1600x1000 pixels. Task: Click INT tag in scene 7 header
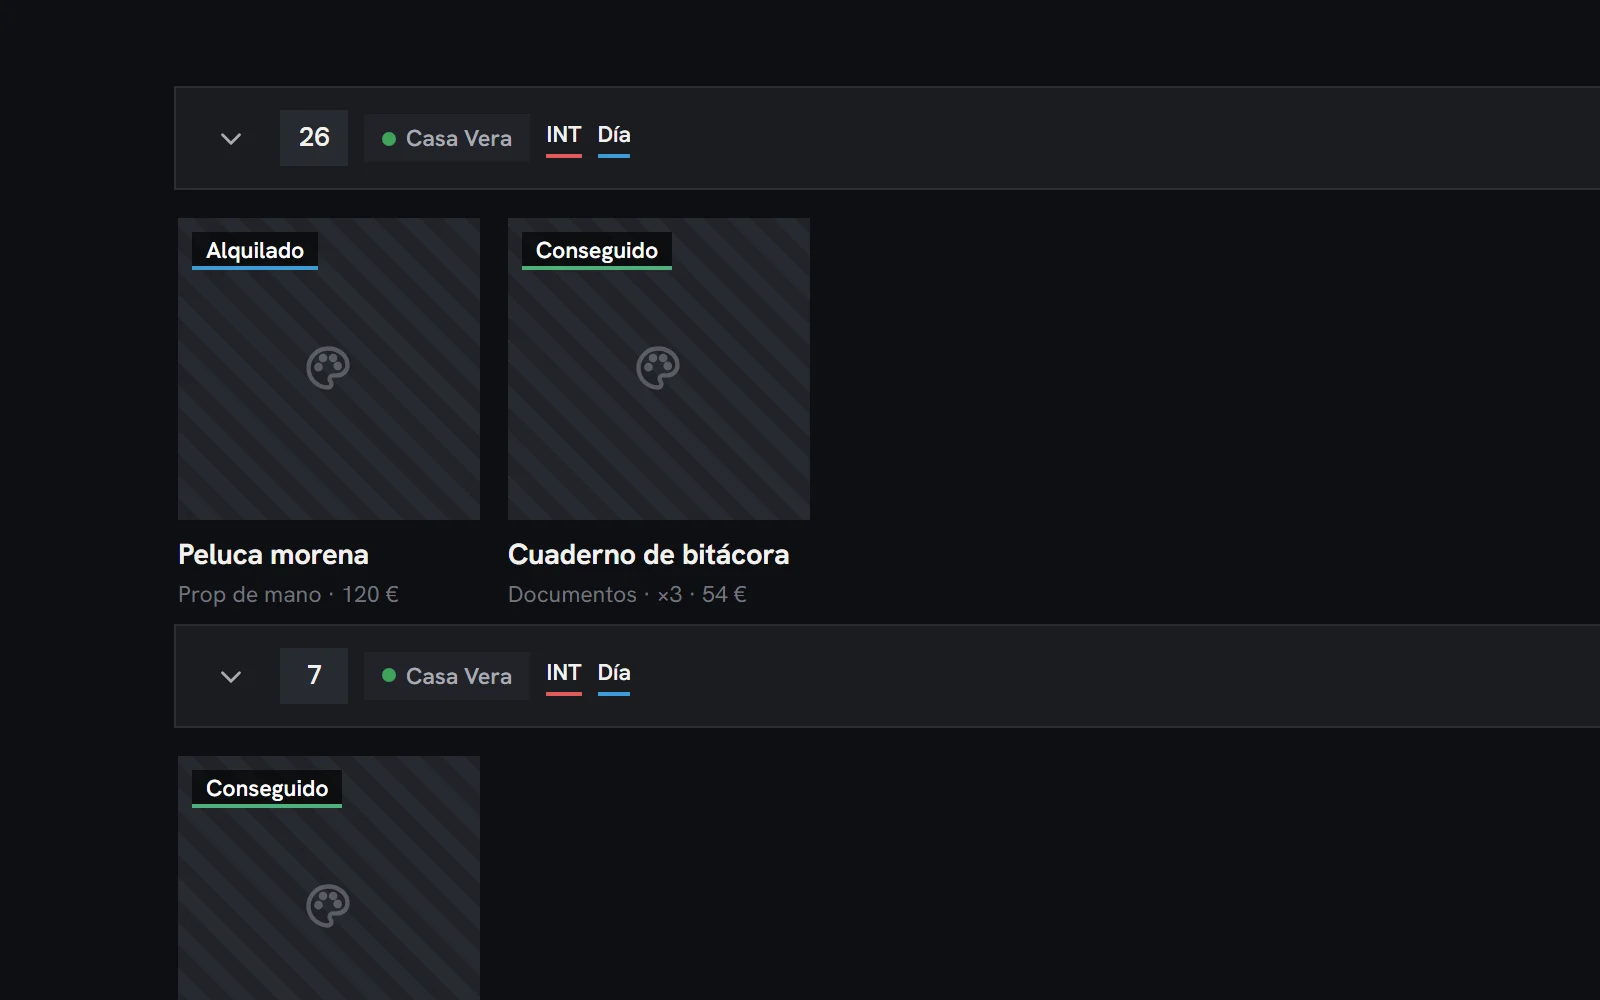coord(564,676)
